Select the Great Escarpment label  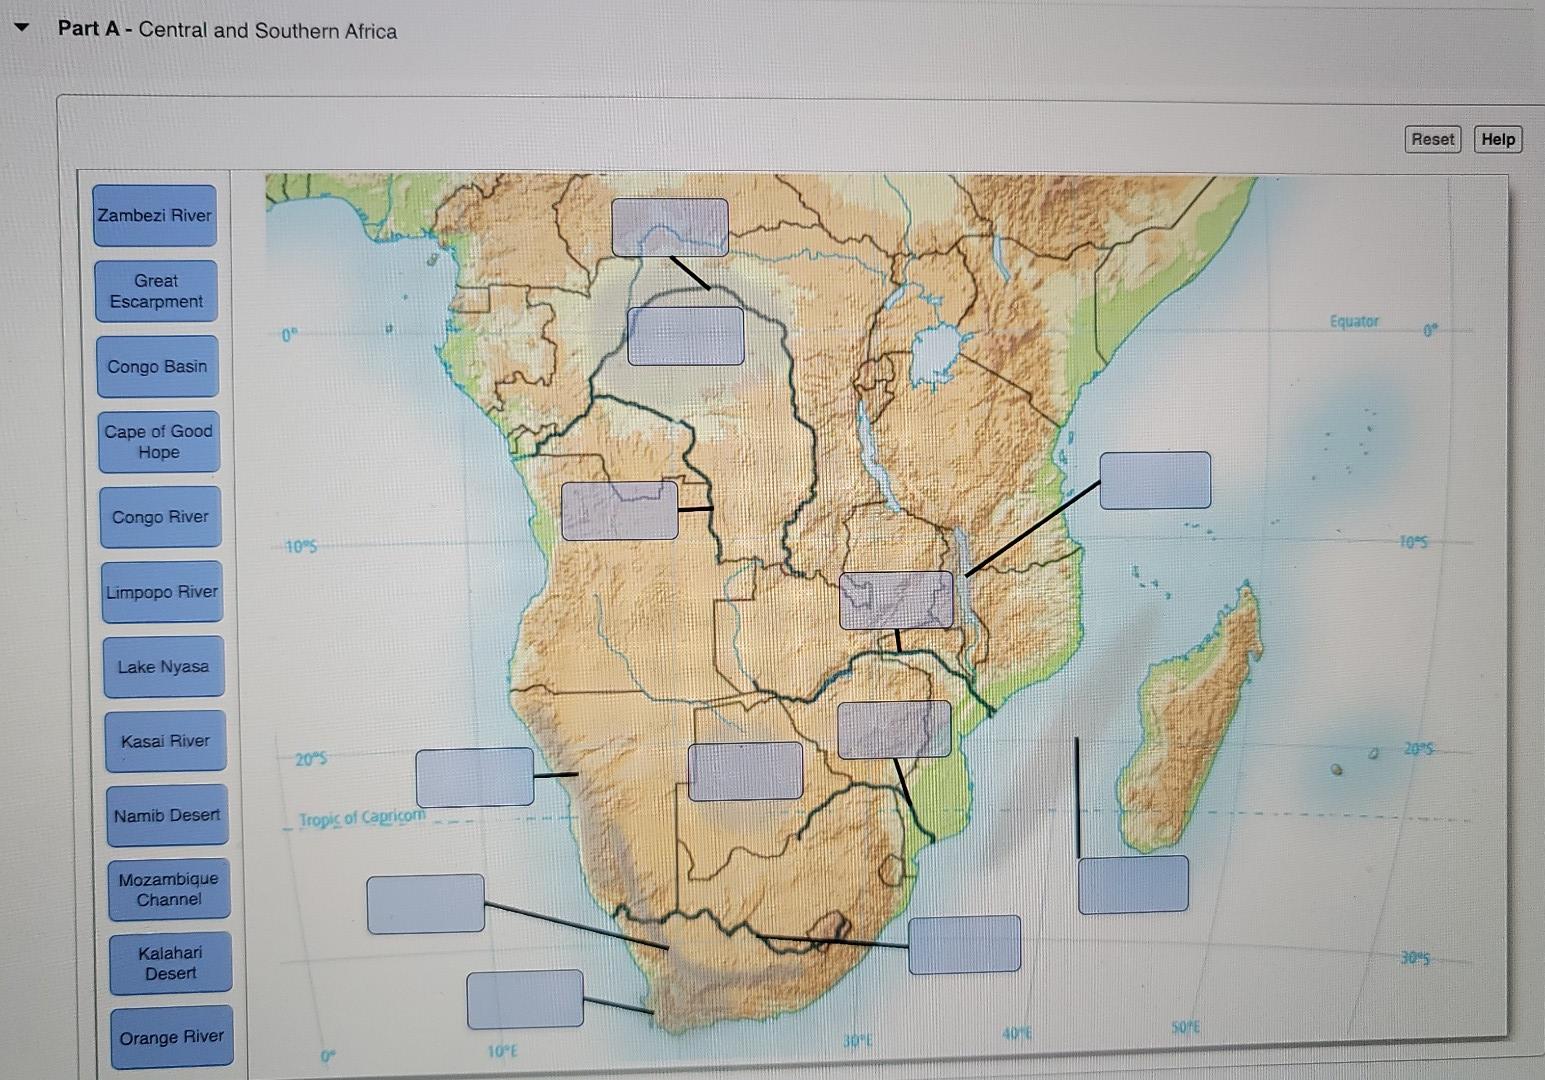[x=155, y=291]
